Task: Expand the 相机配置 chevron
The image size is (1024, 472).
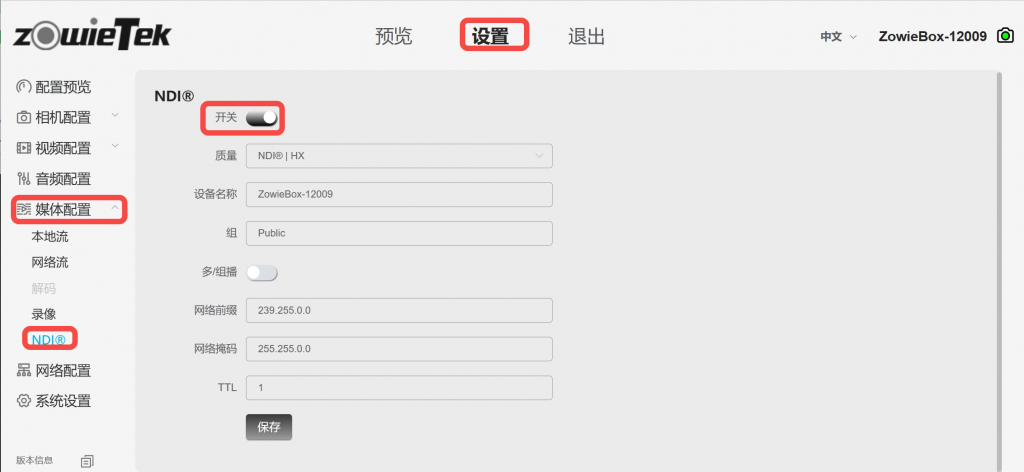Action: coord(115,115)
